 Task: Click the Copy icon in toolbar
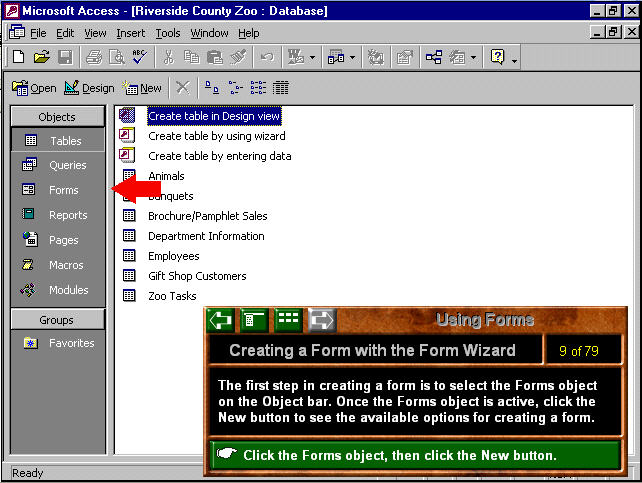[x=191, y=56]
